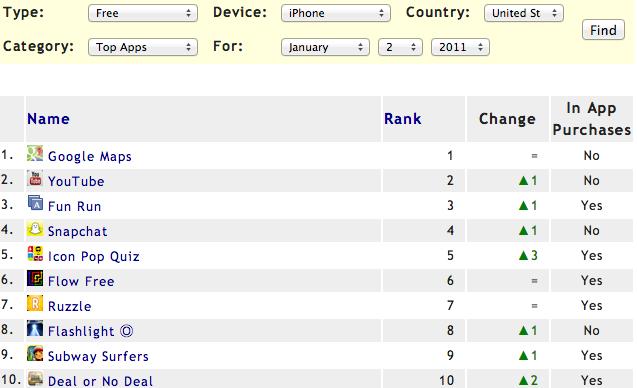Image resolution: width=637 pixels, height=388 pixels.
Task: Click the Google Maps app icon
Action: 35,154
